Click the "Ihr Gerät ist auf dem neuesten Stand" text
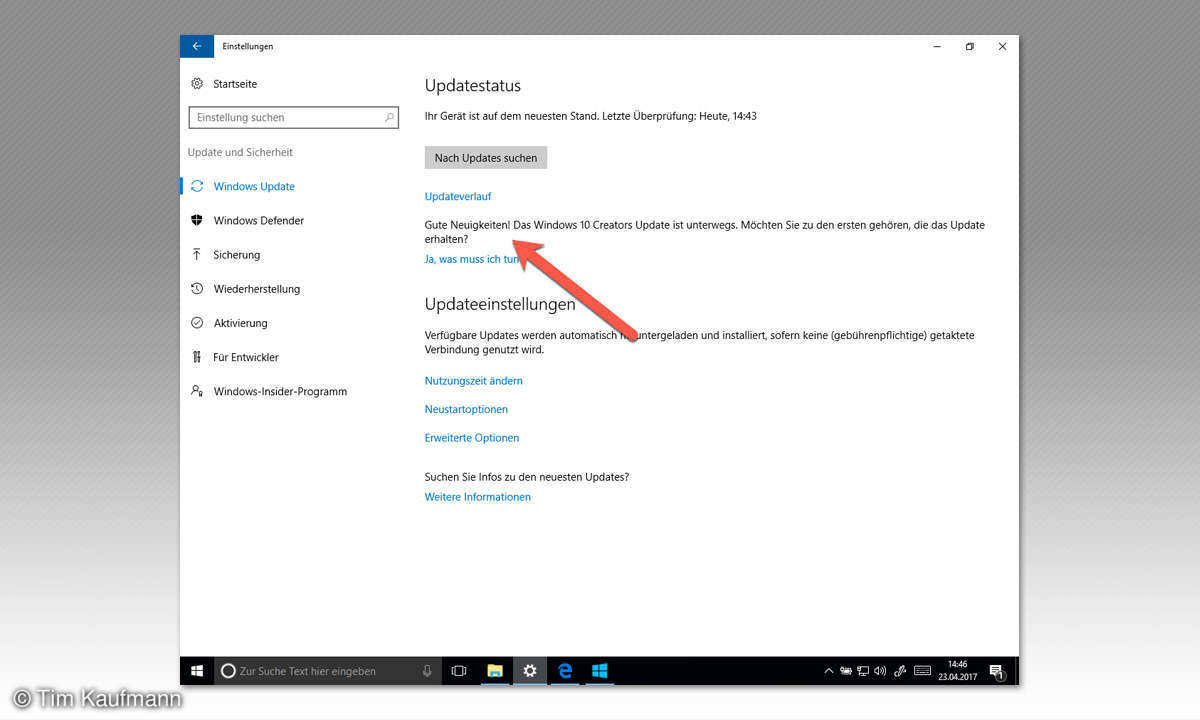This screenshot has height=720, width=1200. point(510,116)
